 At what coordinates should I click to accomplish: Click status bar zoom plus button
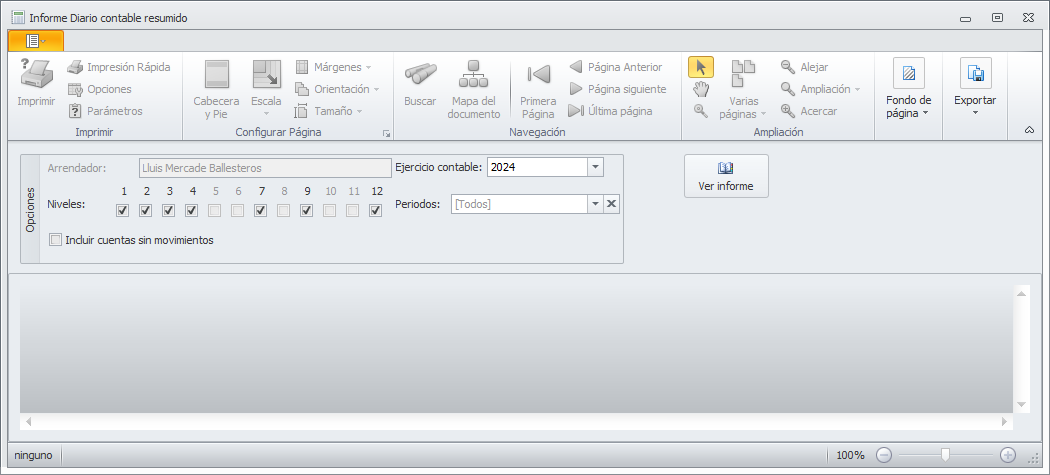pos(1008,456)
